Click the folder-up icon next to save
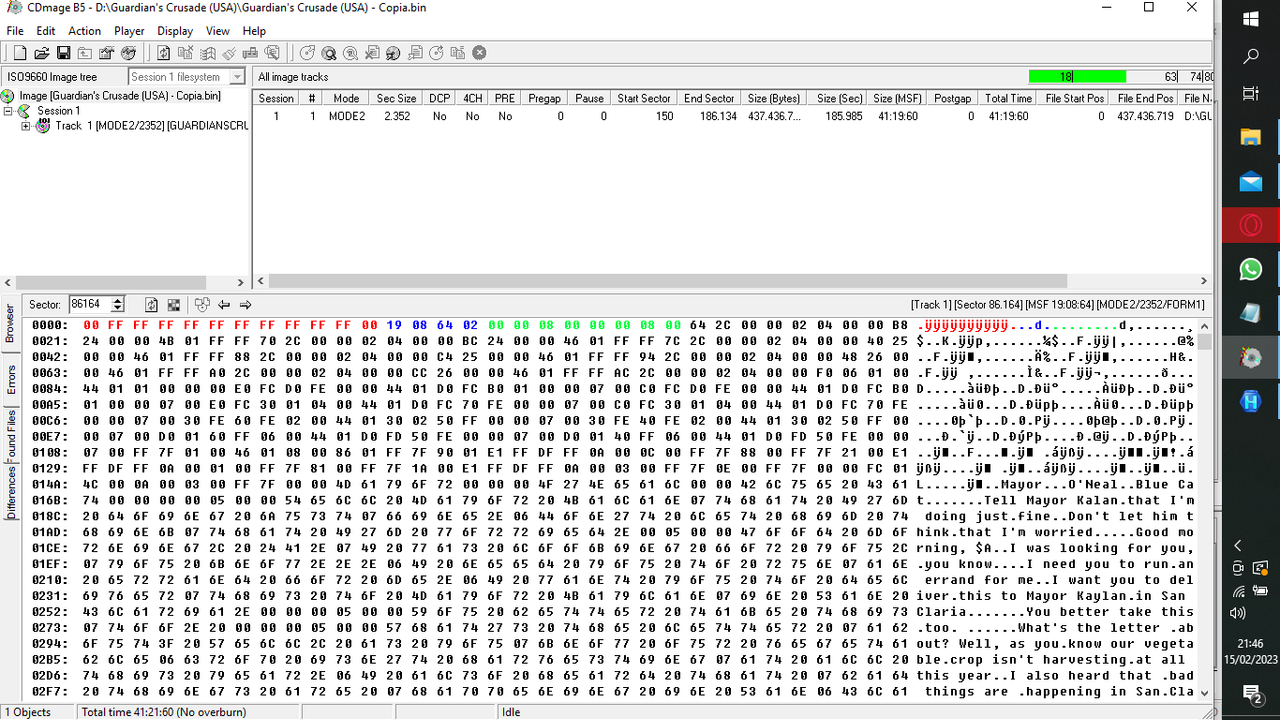Image resolution: width=1280 pixels, height=720 pixels. coord(85,53)
